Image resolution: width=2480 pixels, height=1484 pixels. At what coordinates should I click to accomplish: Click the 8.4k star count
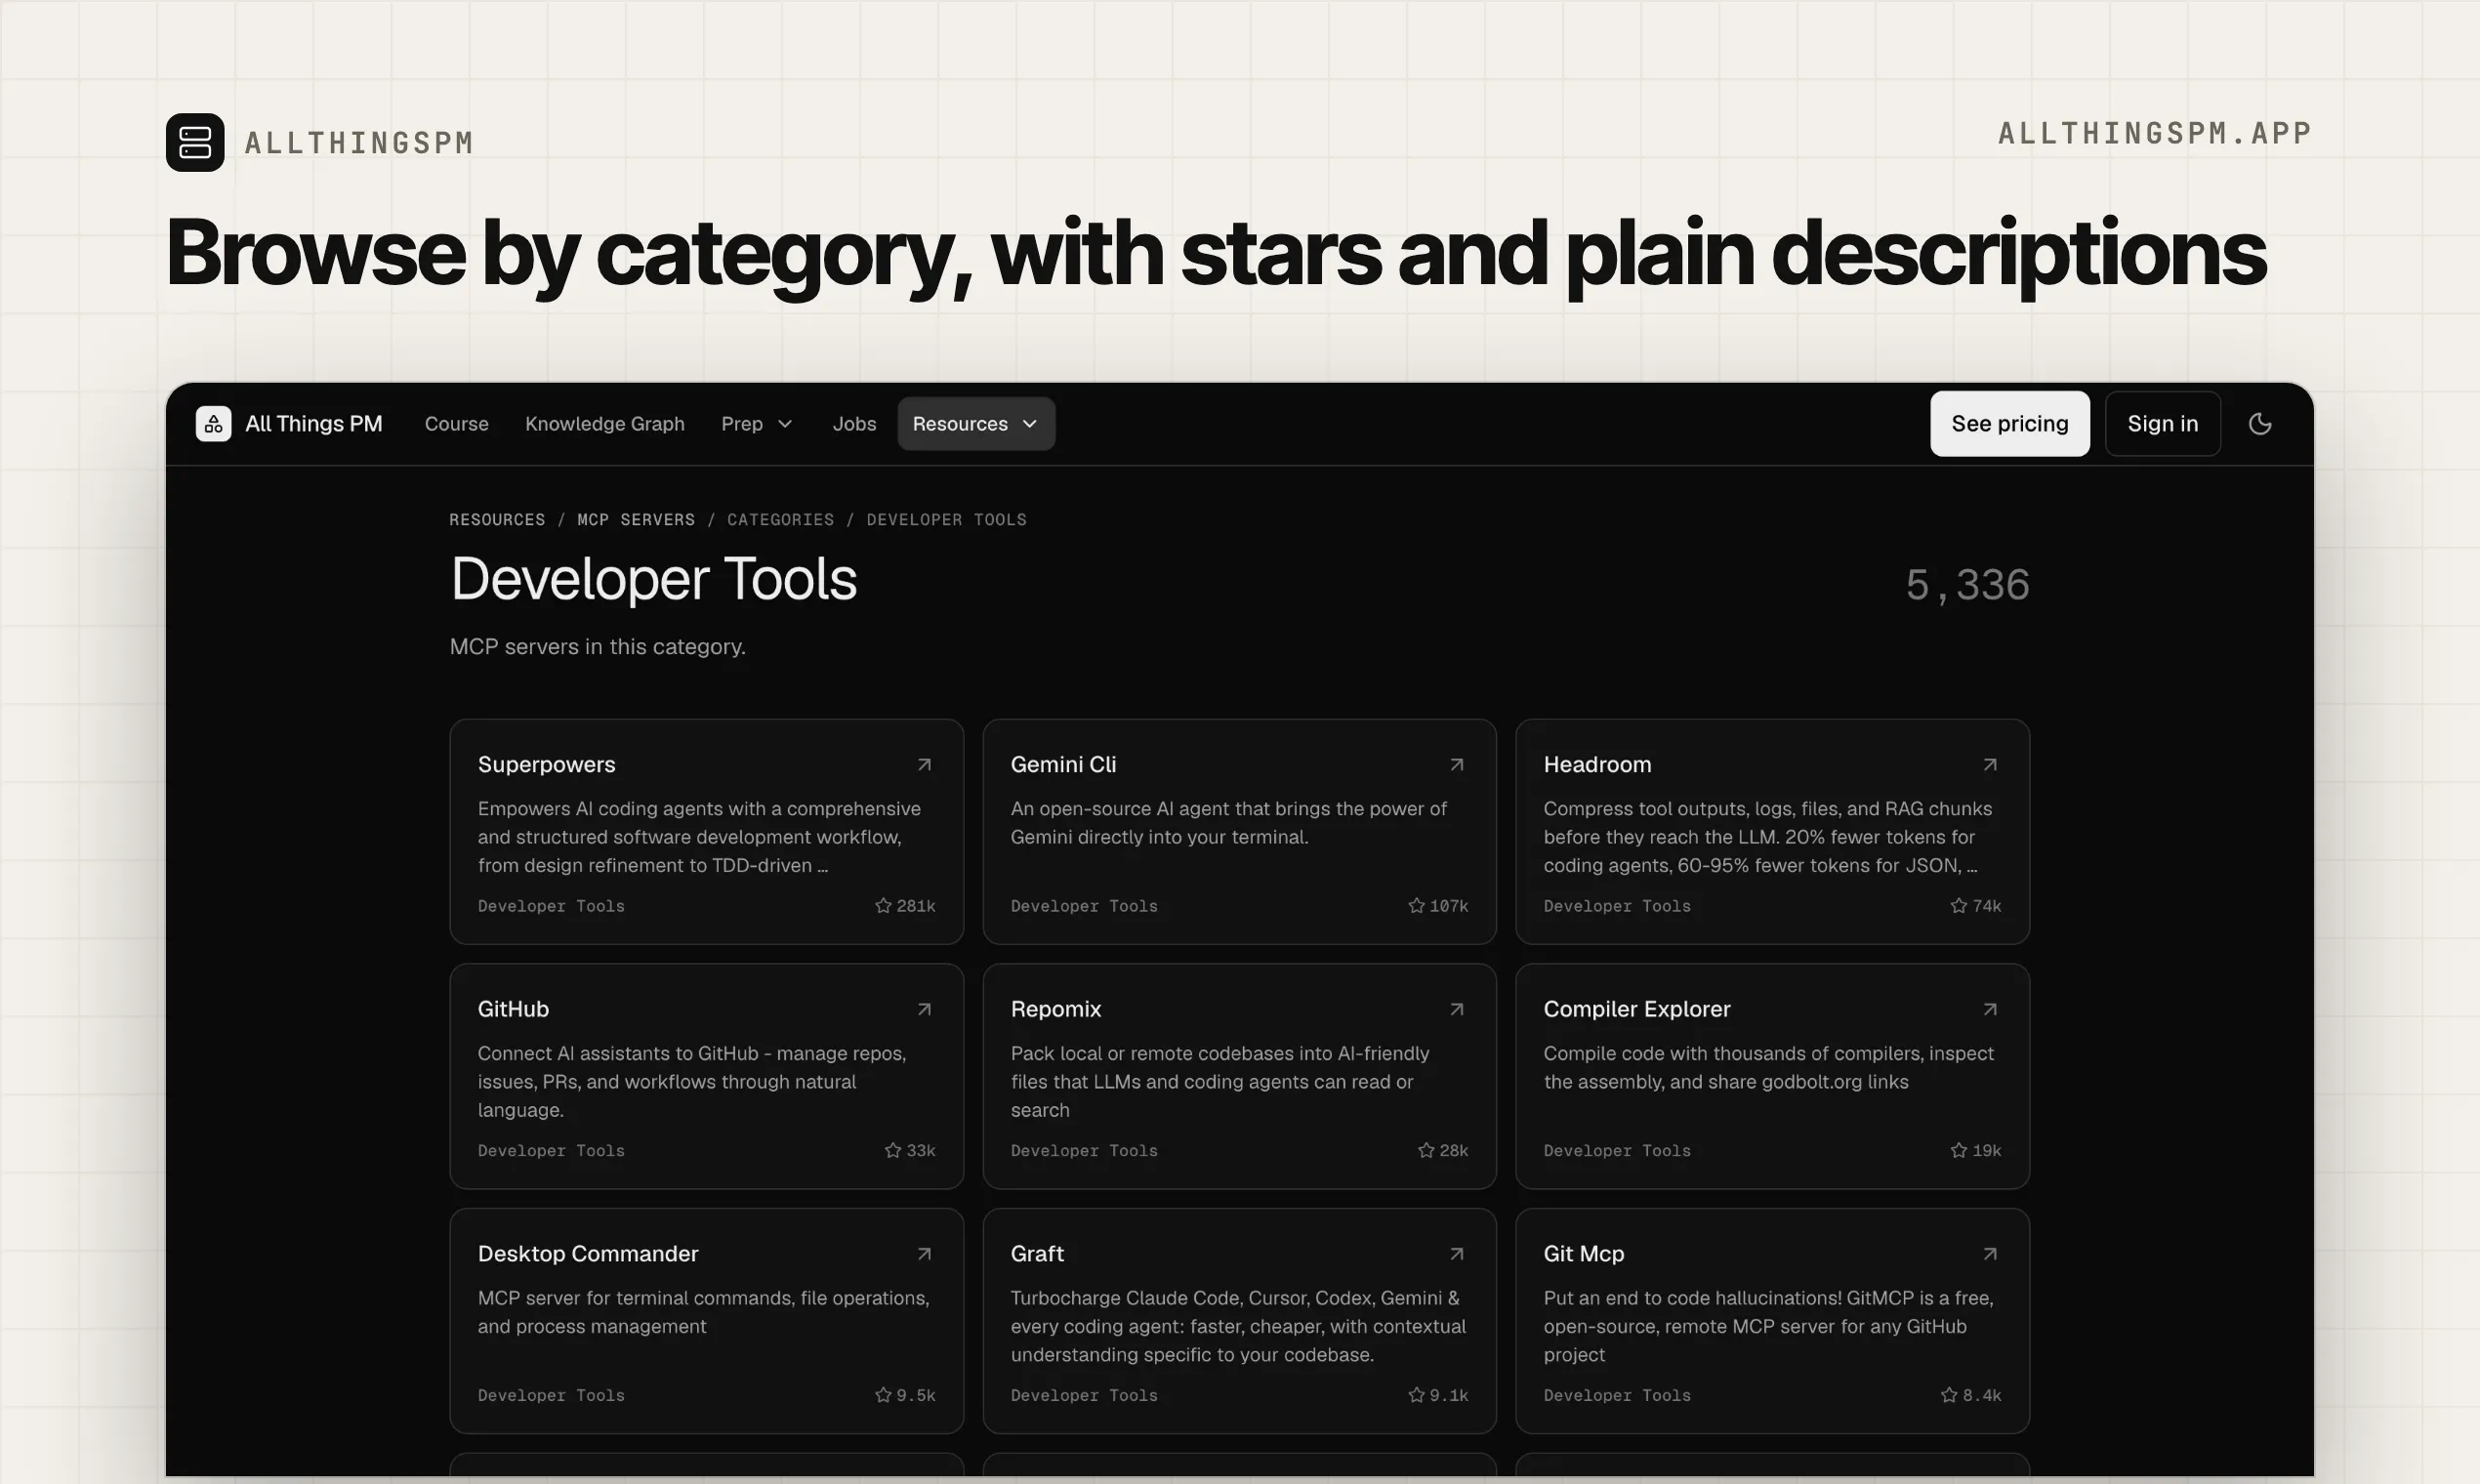pyautogui.click(x=1982, y=1395)
